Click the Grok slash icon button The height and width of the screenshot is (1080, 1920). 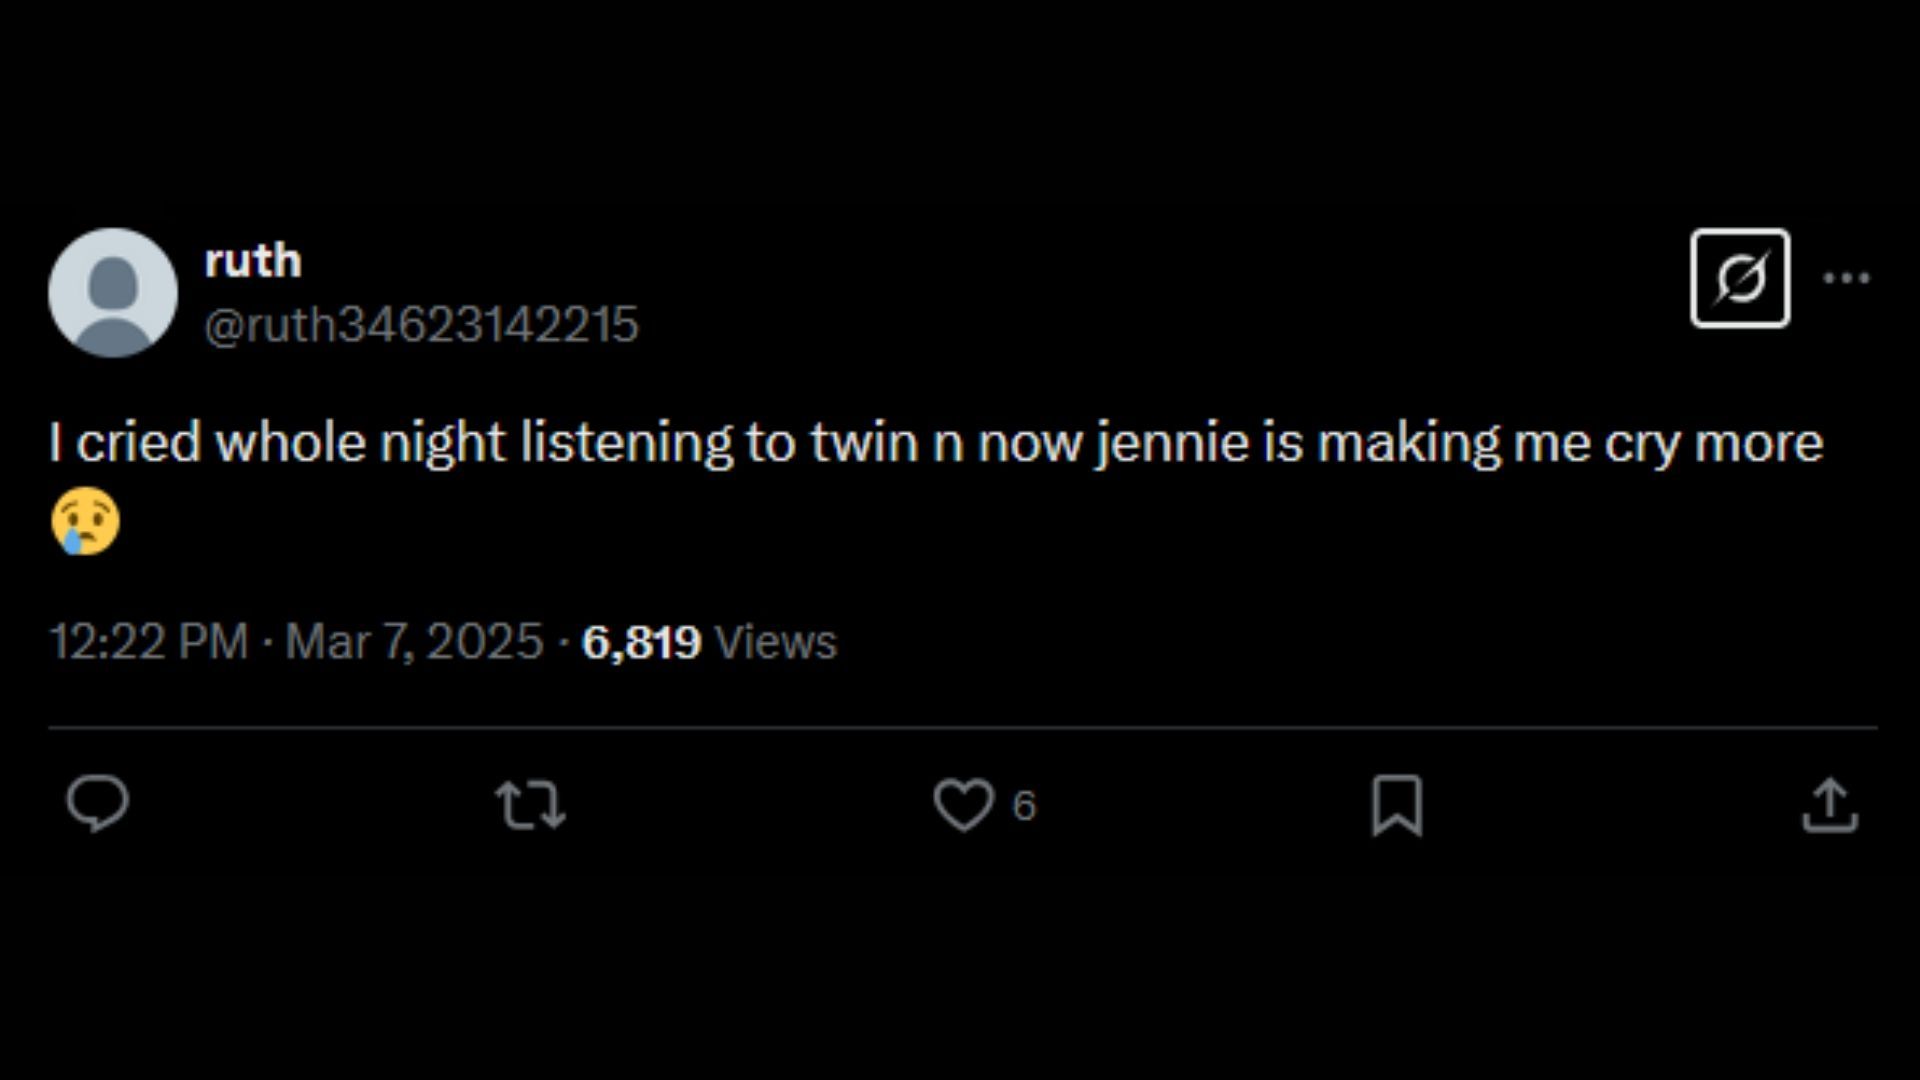[x=1740, y=278]
